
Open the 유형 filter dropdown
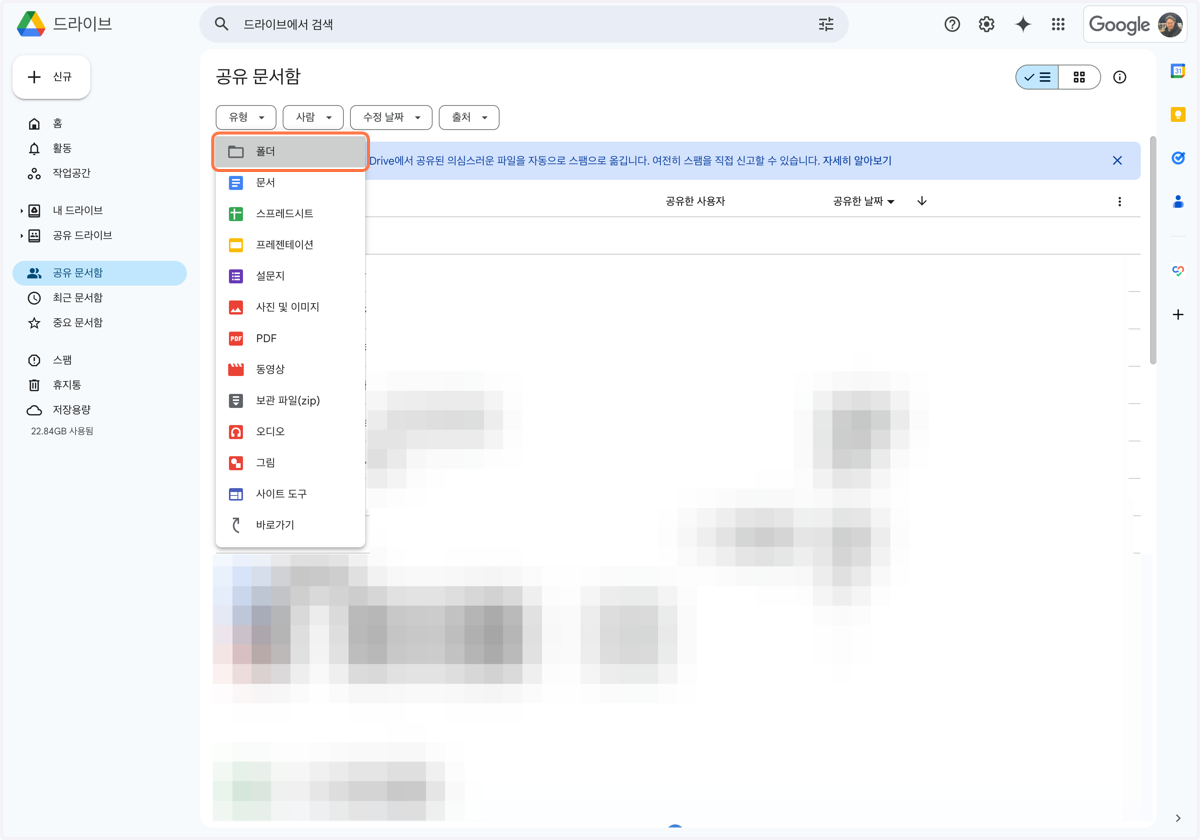(246, 117)
